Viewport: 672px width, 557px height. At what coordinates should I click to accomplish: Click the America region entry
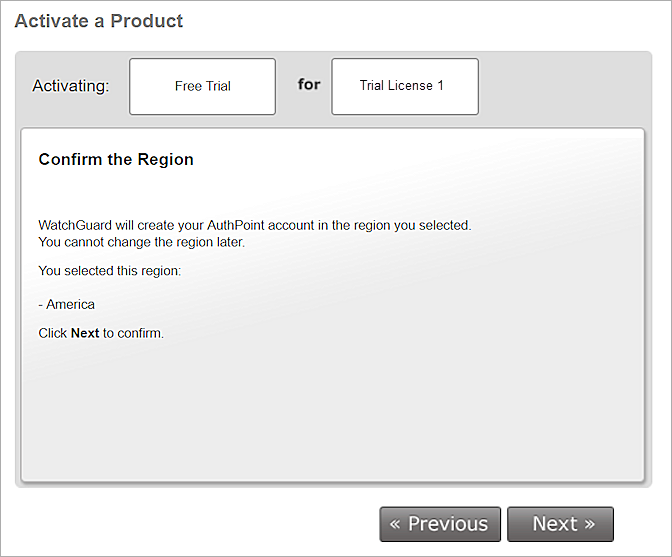point(70,305)
